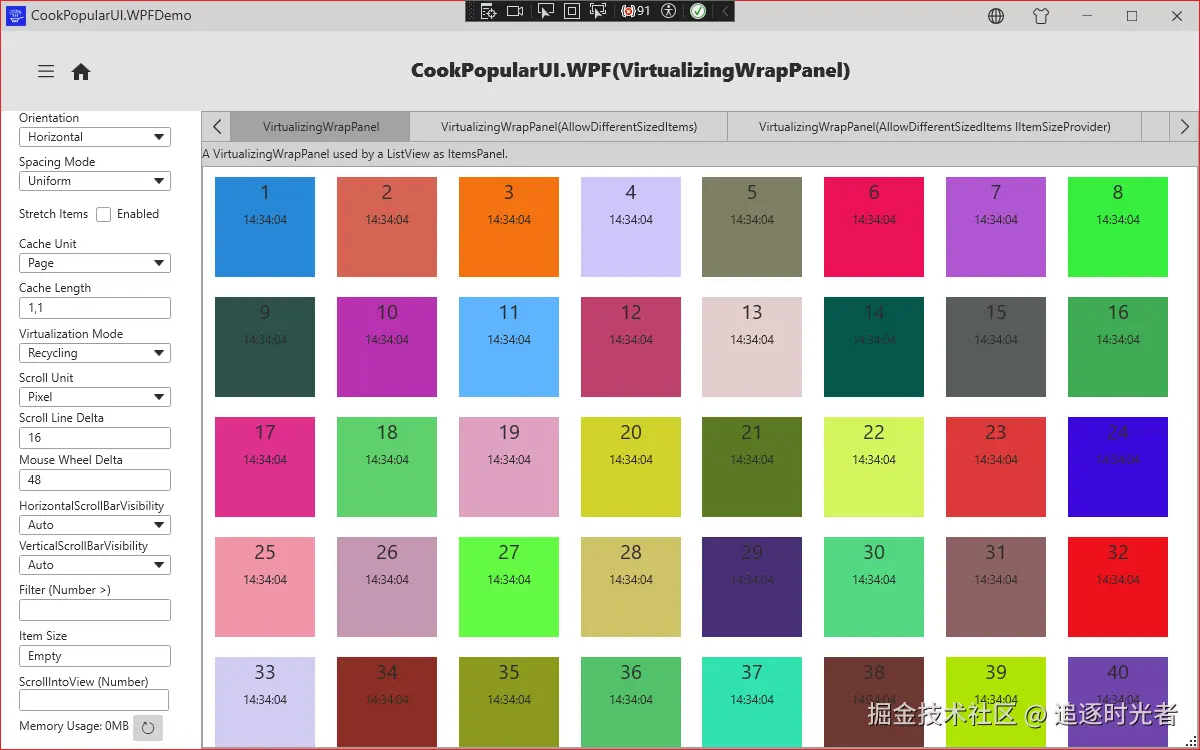Select salmon item 2
Viewport: 1200px width, 750px height.
coord(387,227)
